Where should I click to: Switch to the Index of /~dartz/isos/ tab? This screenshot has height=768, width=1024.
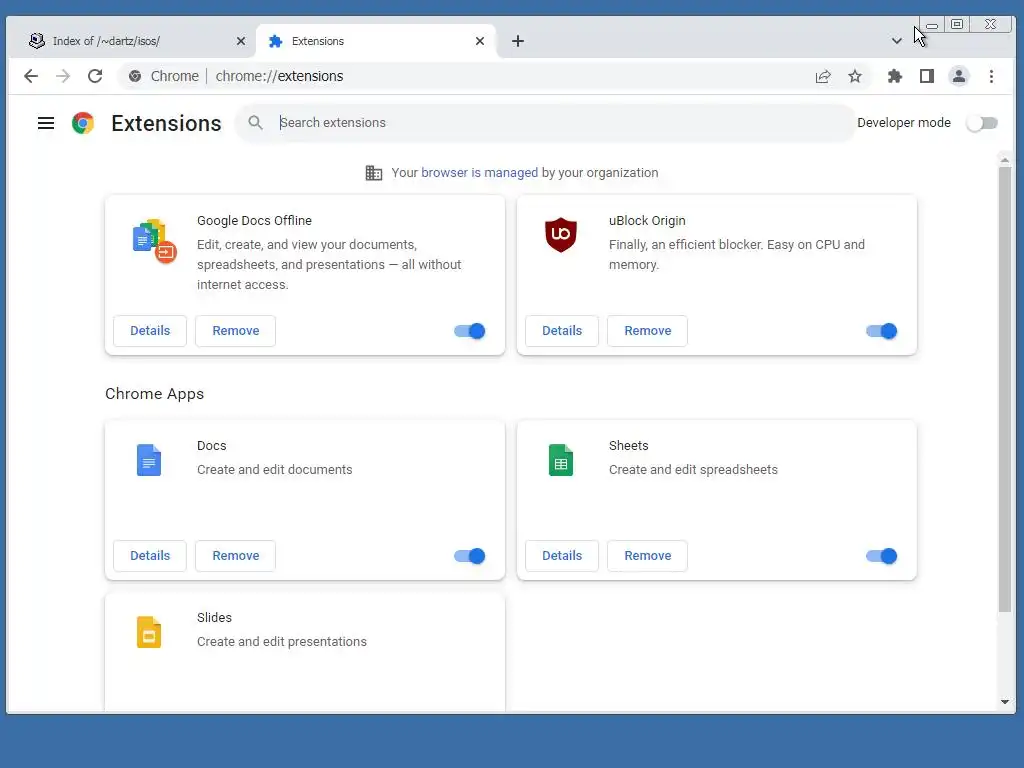pyautogui.click(x=133, y=41)
